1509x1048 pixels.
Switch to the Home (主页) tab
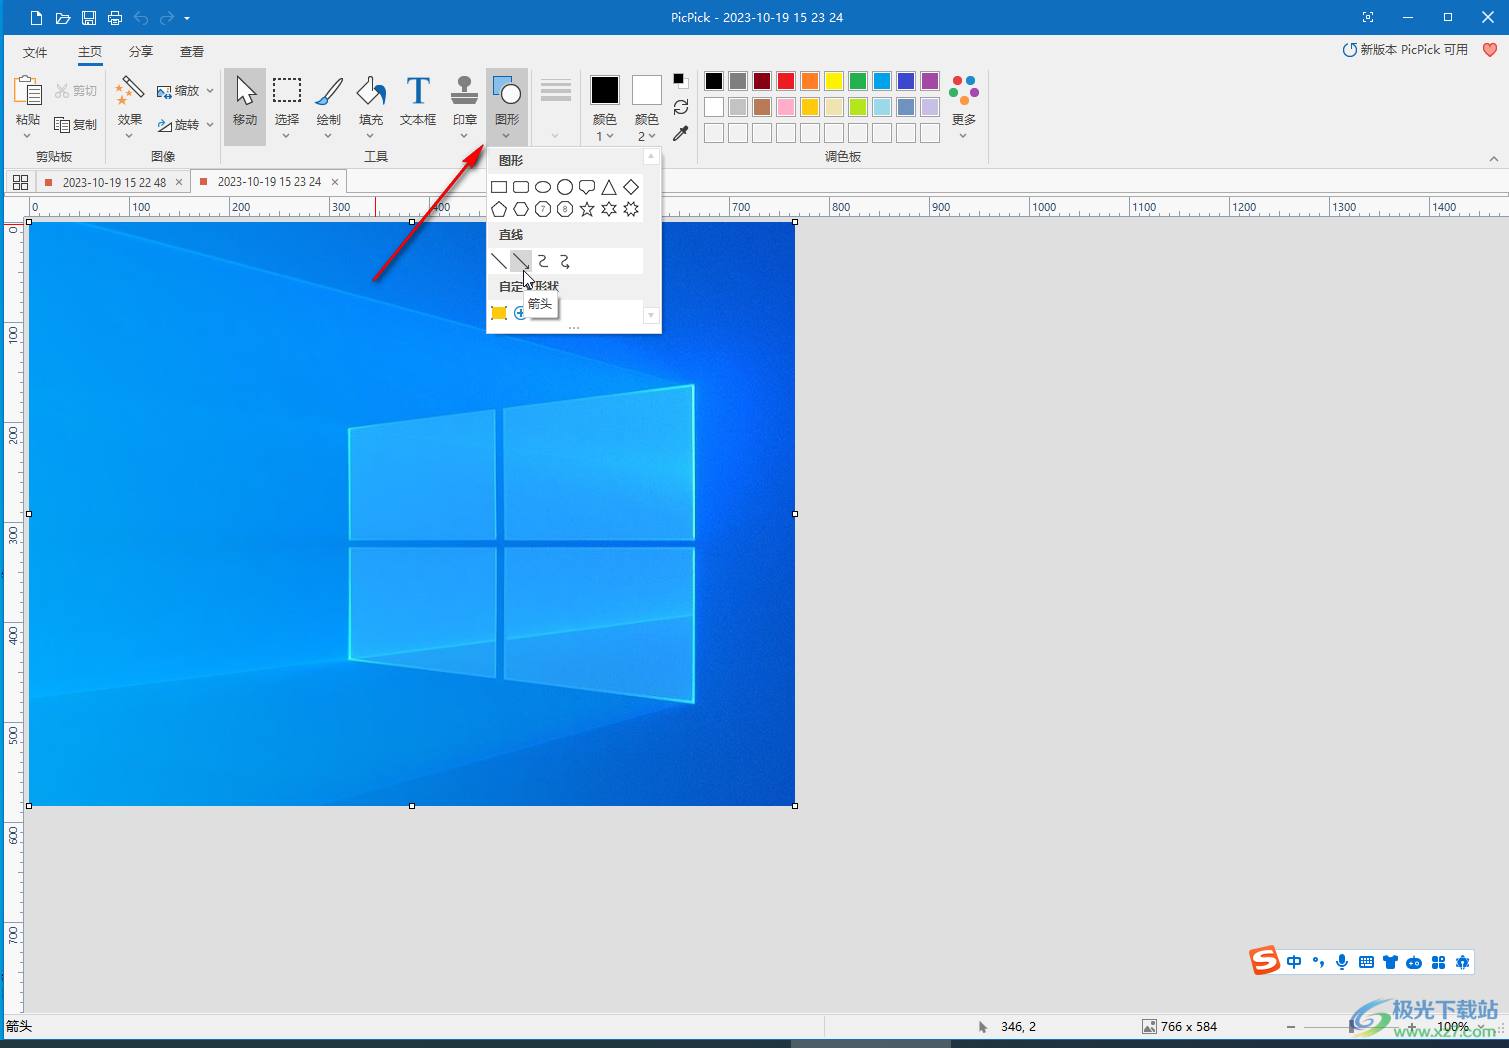coord(90,52)
